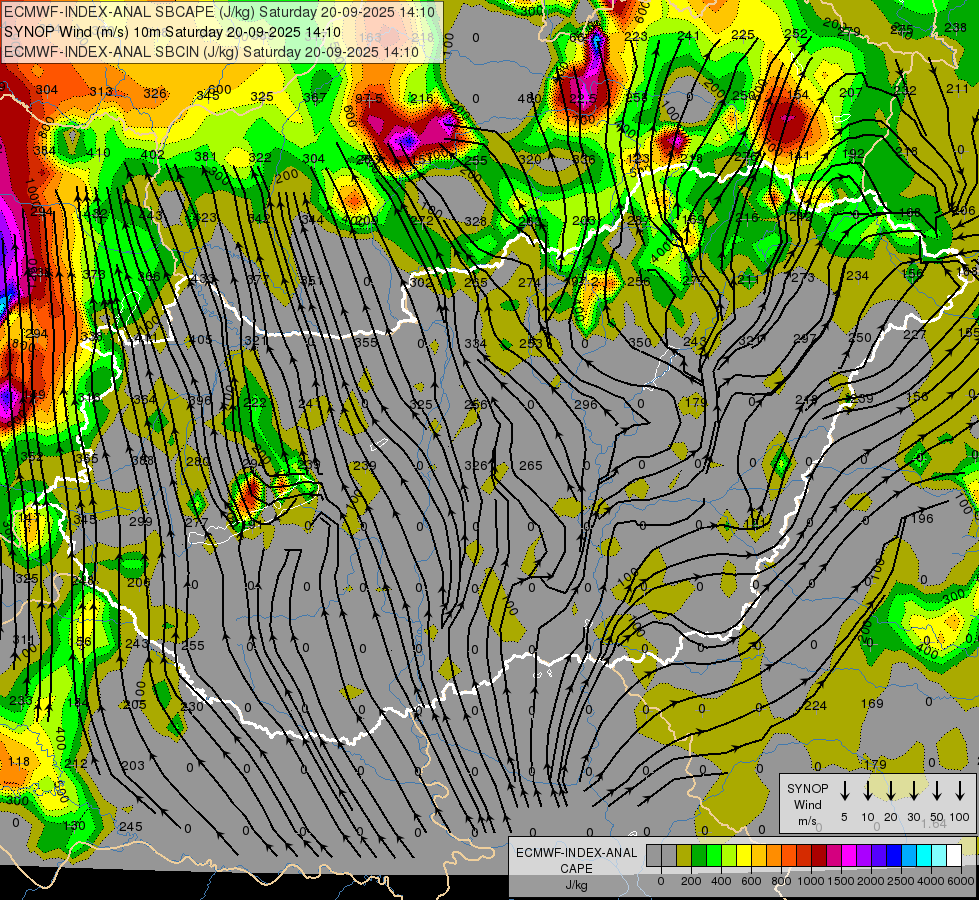Click the '600' tick label on the CAPE scale
Image resolution: width=979 pixels, height=900 pixels.
tap(751, 881)
